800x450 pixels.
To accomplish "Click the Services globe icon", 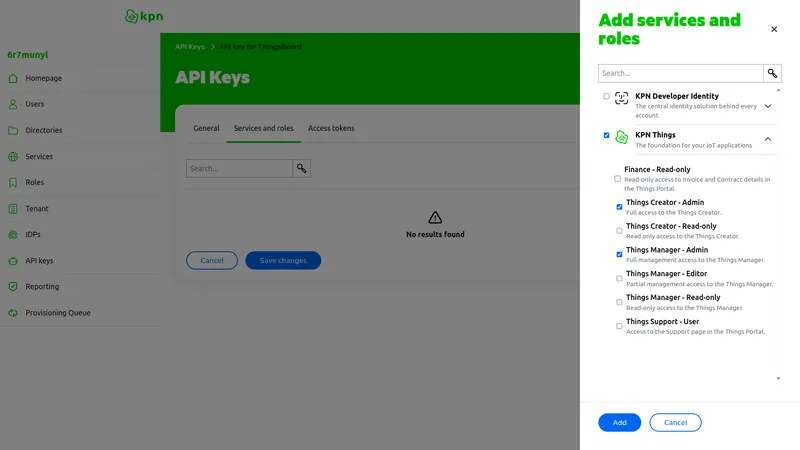I will click(x=13, y=157).
